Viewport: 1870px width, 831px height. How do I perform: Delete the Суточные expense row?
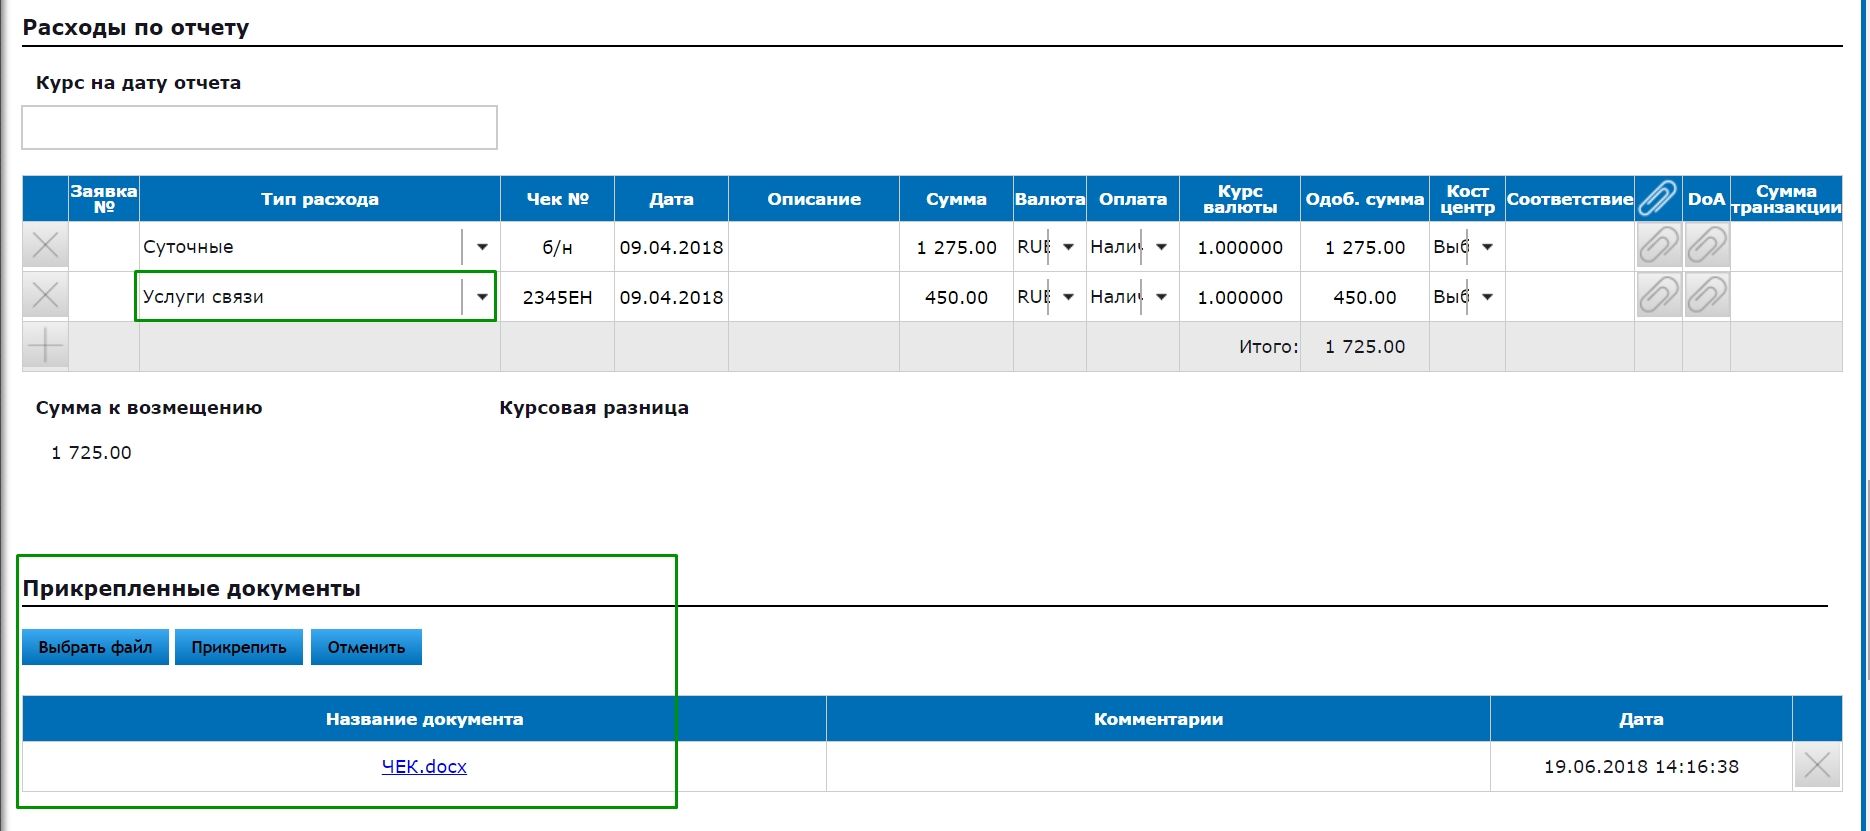(x=45, y=246)
